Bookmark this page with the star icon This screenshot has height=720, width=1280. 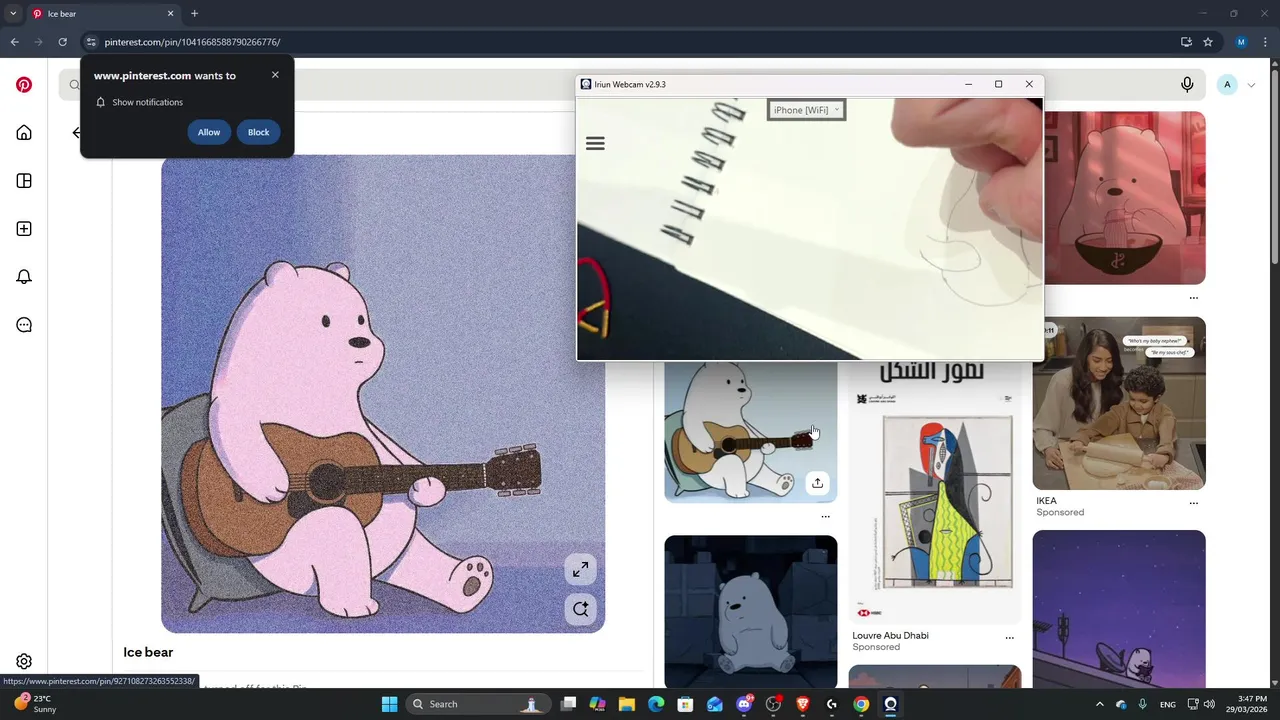pyautogui.click(x=1208, y=42)
